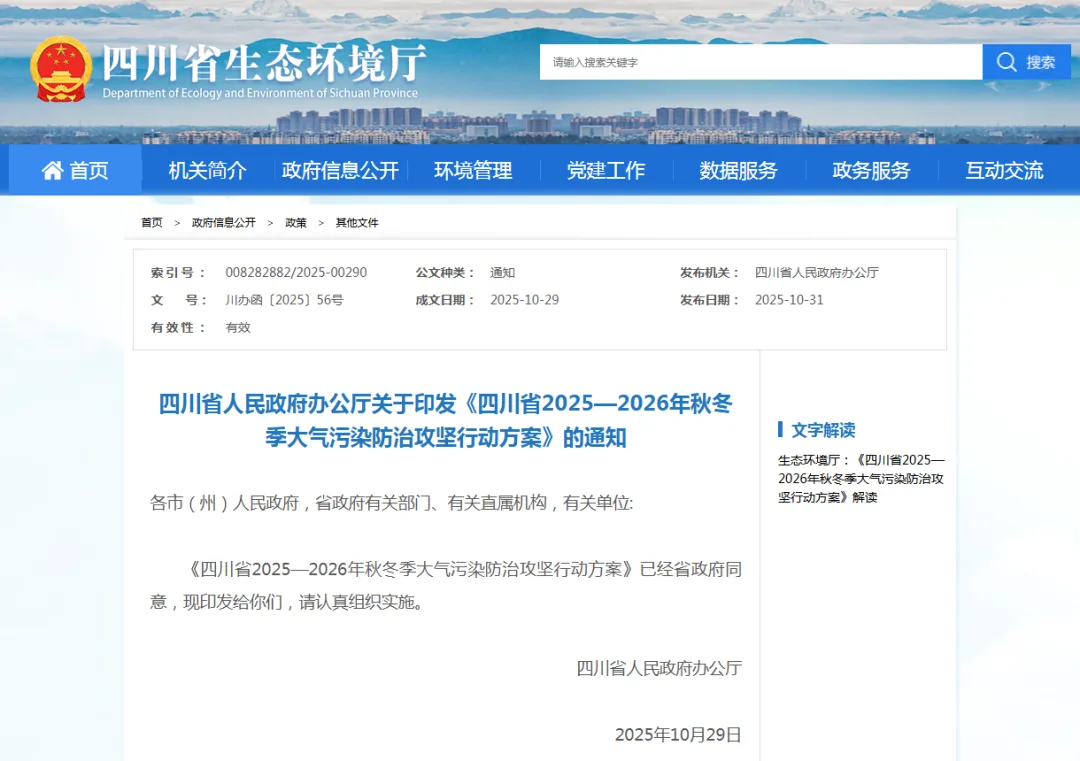Open the 政府信息公开 menu
1080x761 pixels.
[x=340, y=171]
